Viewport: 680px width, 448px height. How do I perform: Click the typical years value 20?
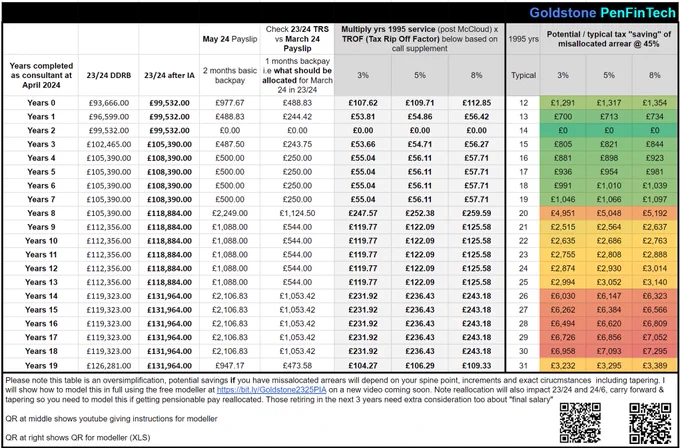coord(523,213)
